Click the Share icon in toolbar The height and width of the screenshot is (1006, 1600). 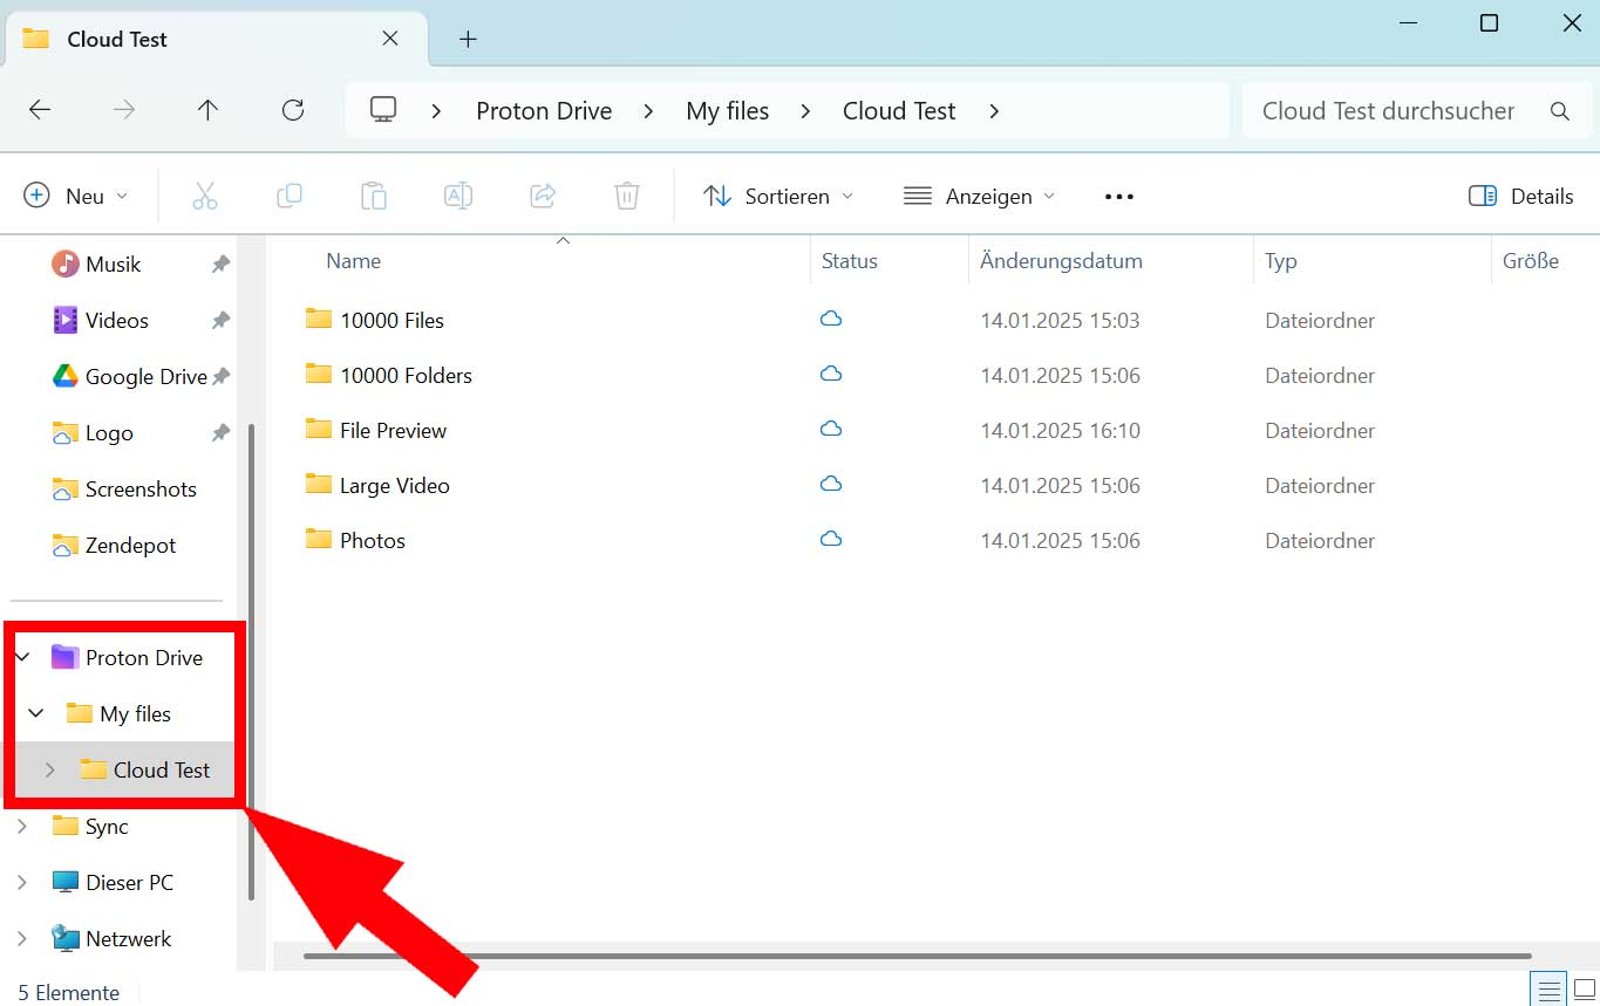click(542, 196)
